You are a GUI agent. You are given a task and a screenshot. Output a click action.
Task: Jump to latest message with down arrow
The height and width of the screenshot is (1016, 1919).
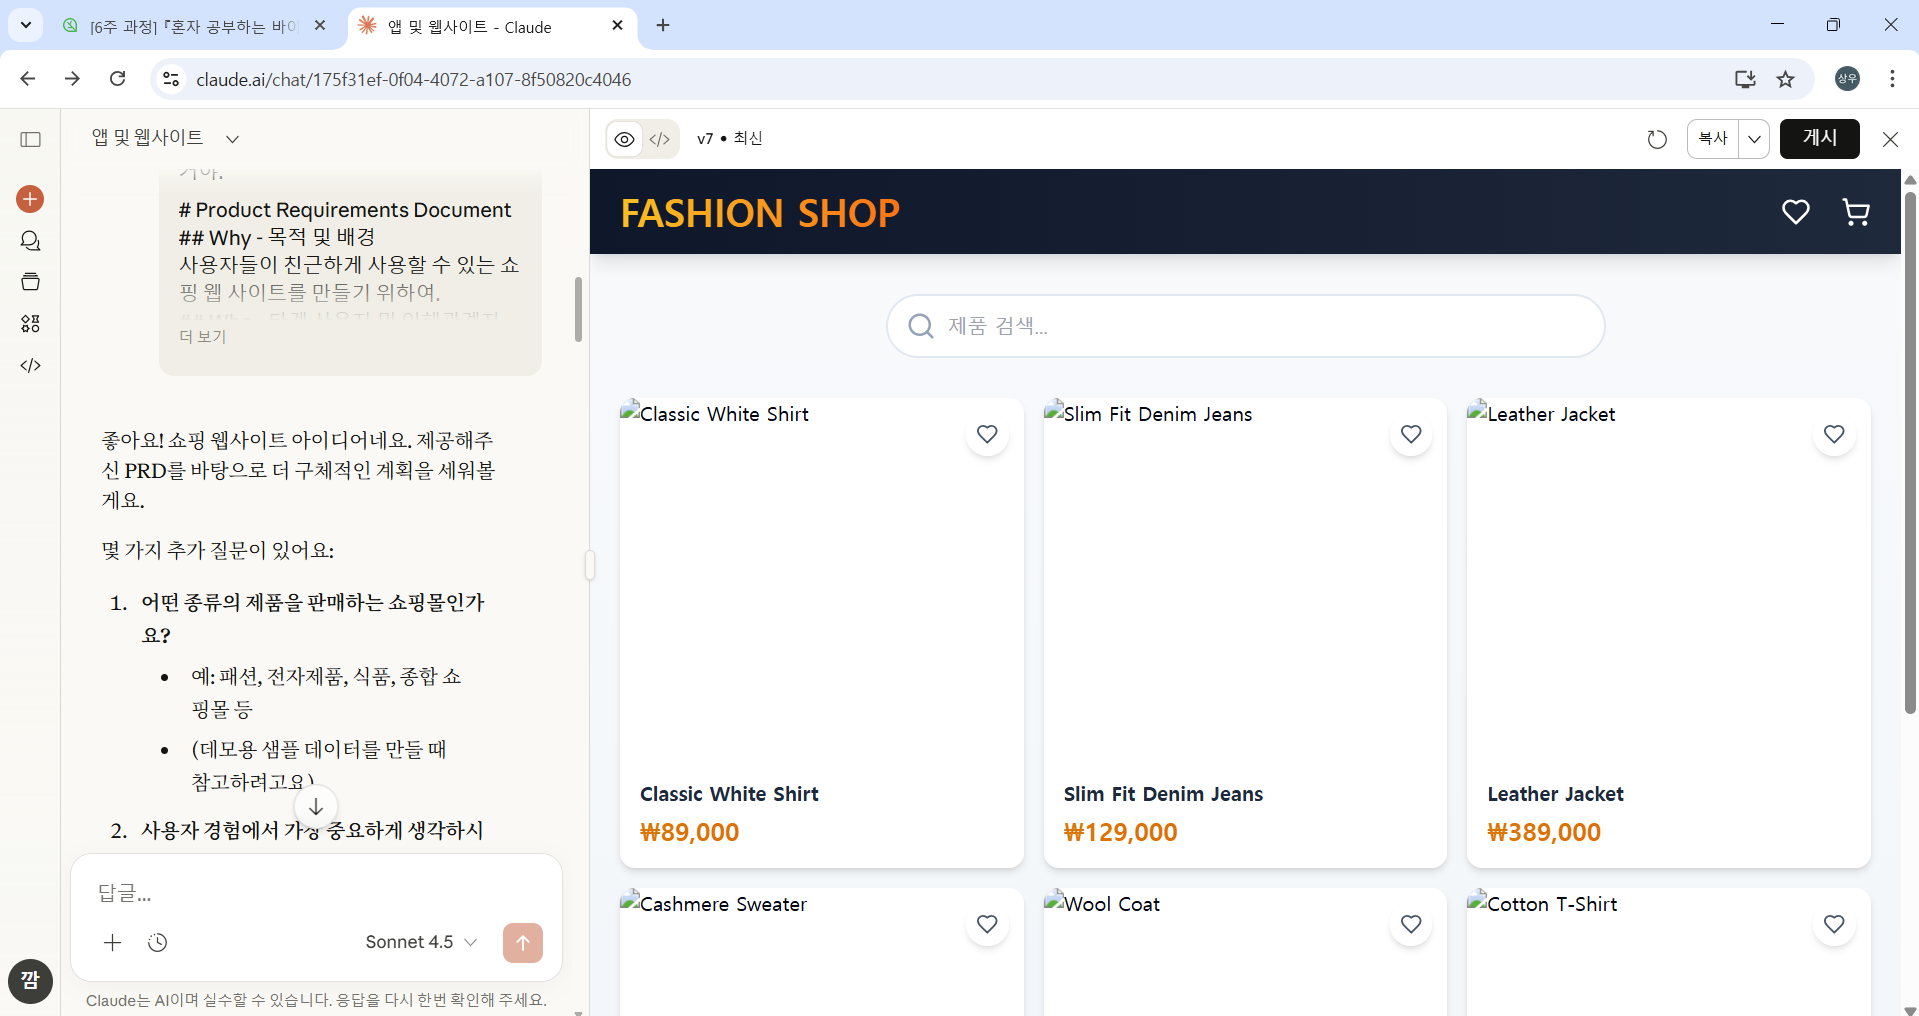tap(316, 807)
